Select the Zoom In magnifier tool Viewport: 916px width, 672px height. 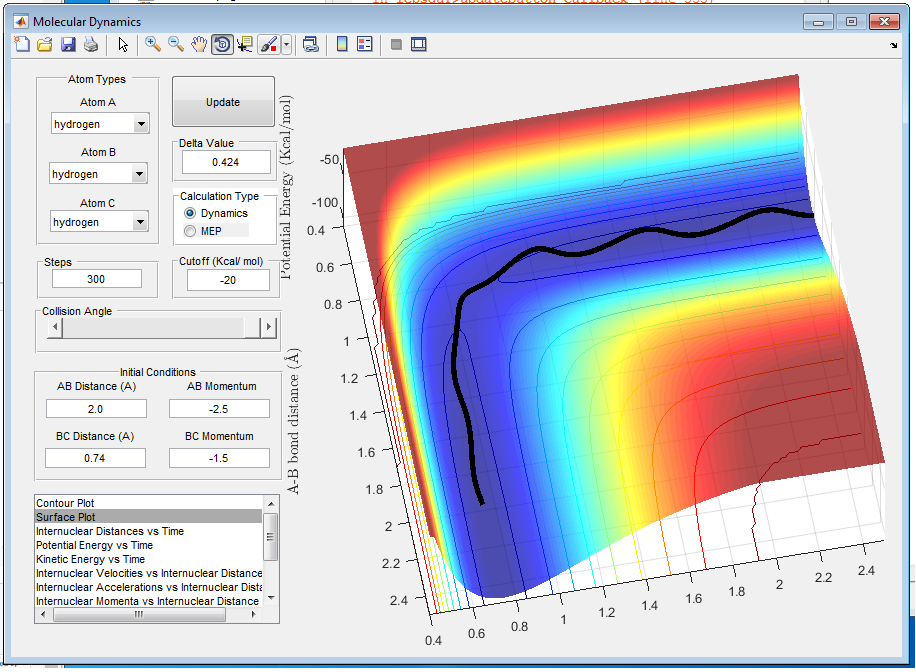click(153, 44)
